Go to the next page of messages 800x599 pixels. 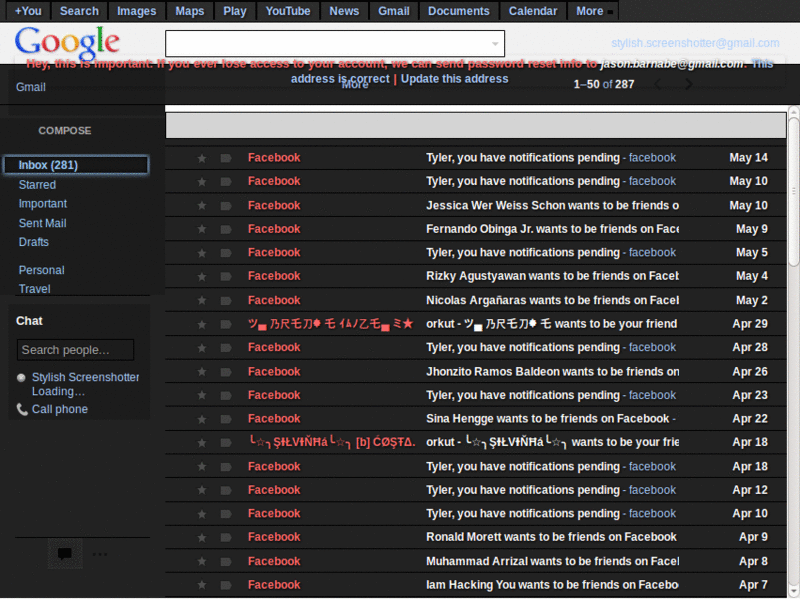689,84
